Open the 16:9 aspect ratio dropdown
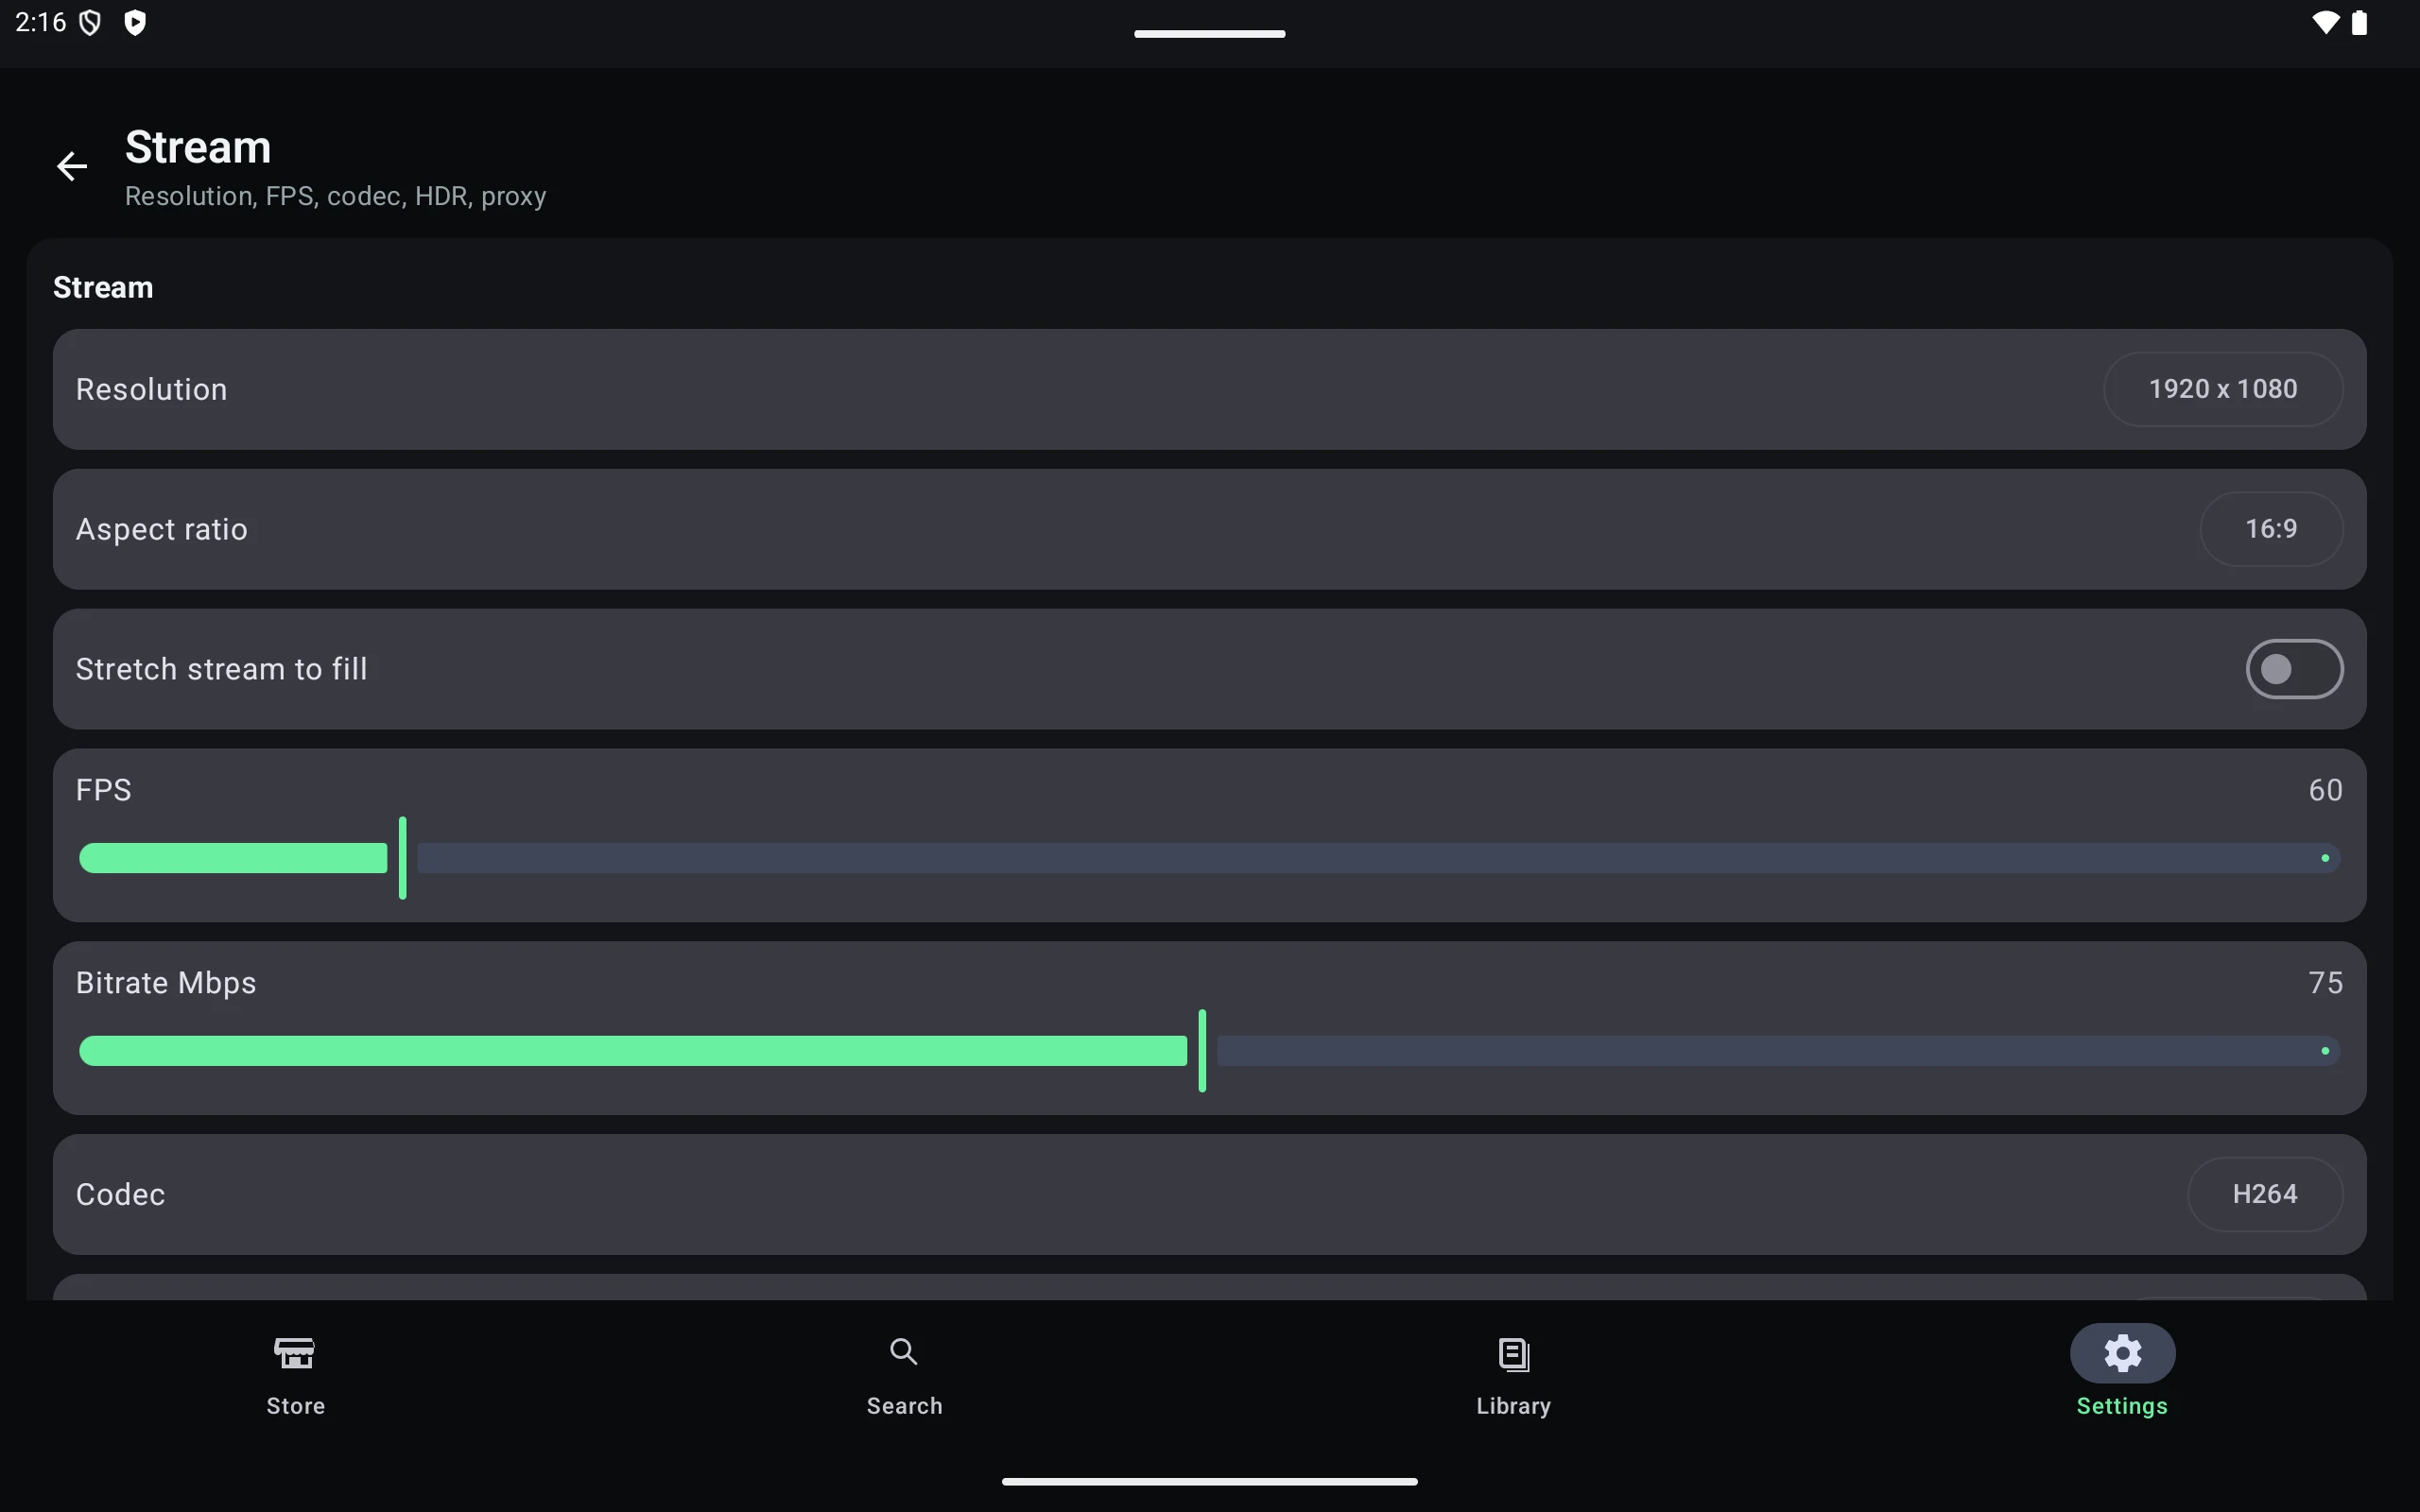The width and height of the screenshot is (2420, 1512). coord(2271,529)
